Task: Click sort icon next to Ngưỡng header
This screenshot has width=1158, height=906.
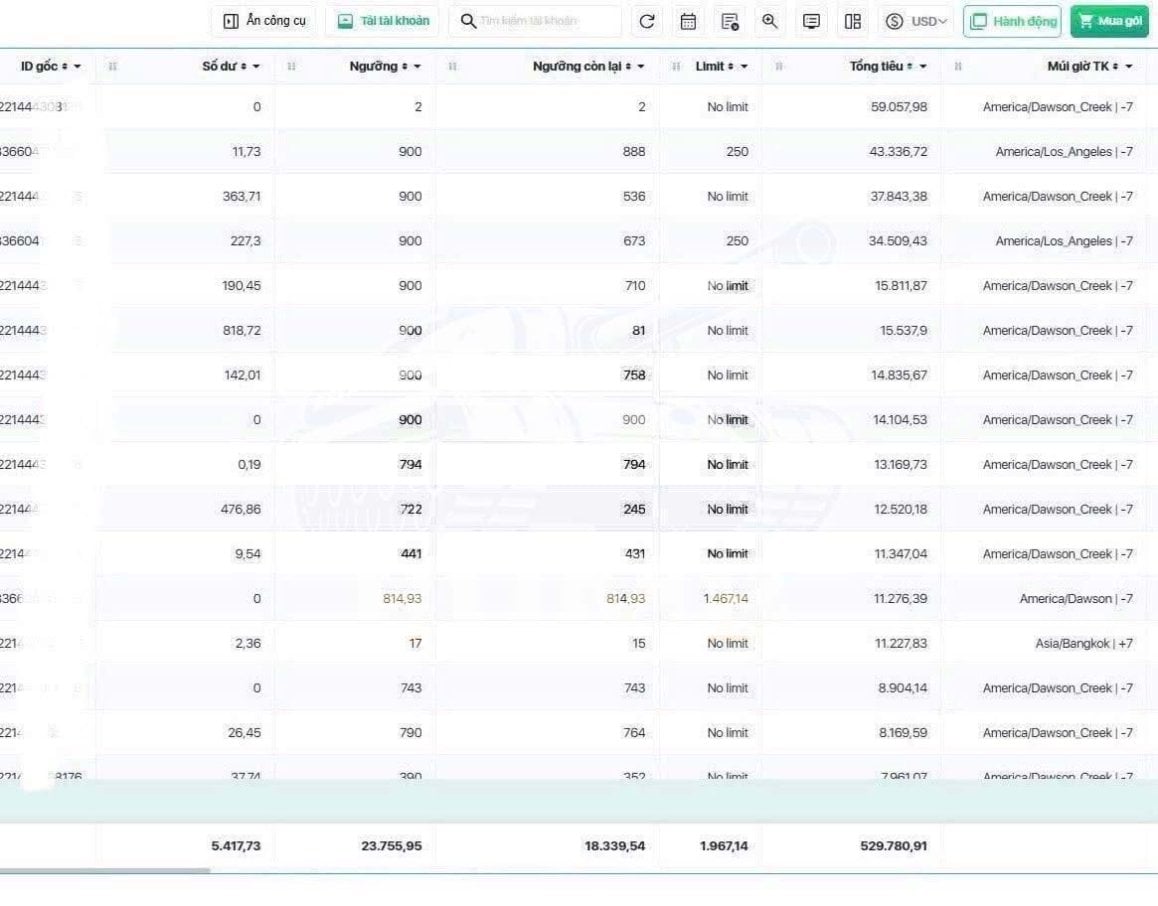Action: [x=405, y=66]
